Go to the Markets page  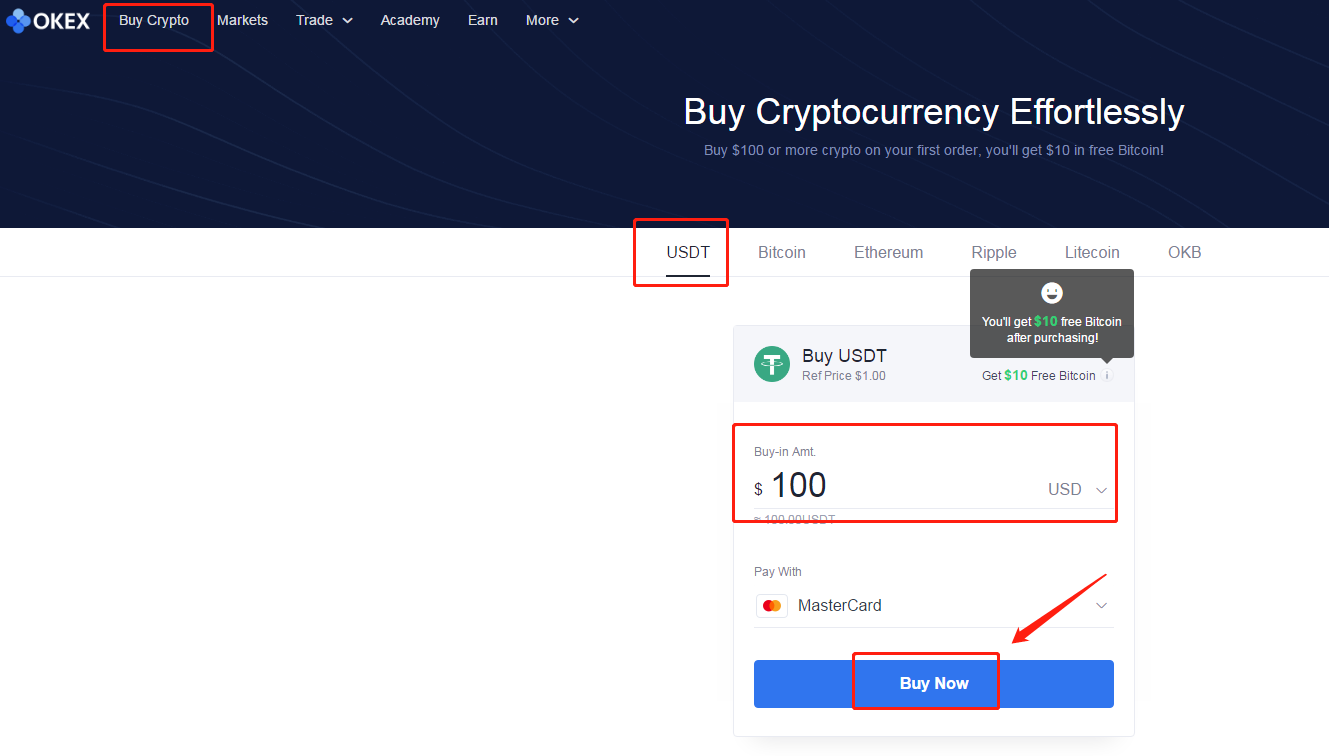point(242,20)
